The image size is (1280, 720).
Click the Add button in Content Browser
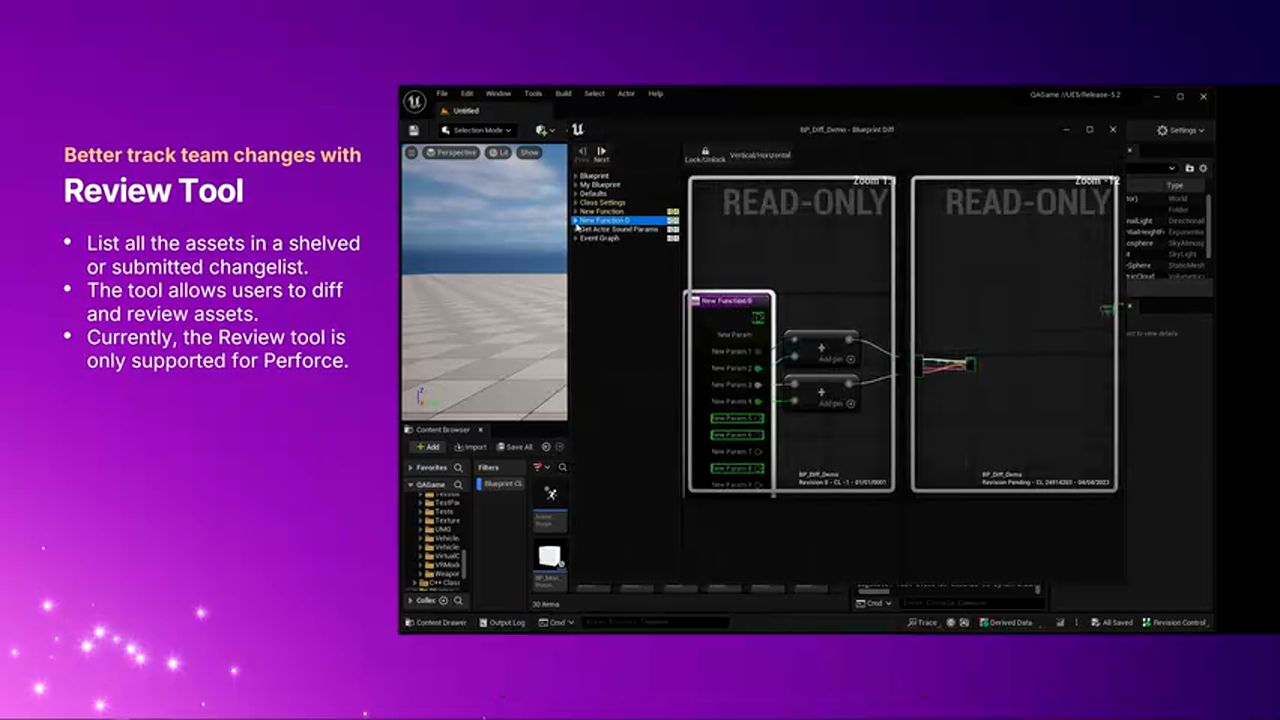coord(428,447)
